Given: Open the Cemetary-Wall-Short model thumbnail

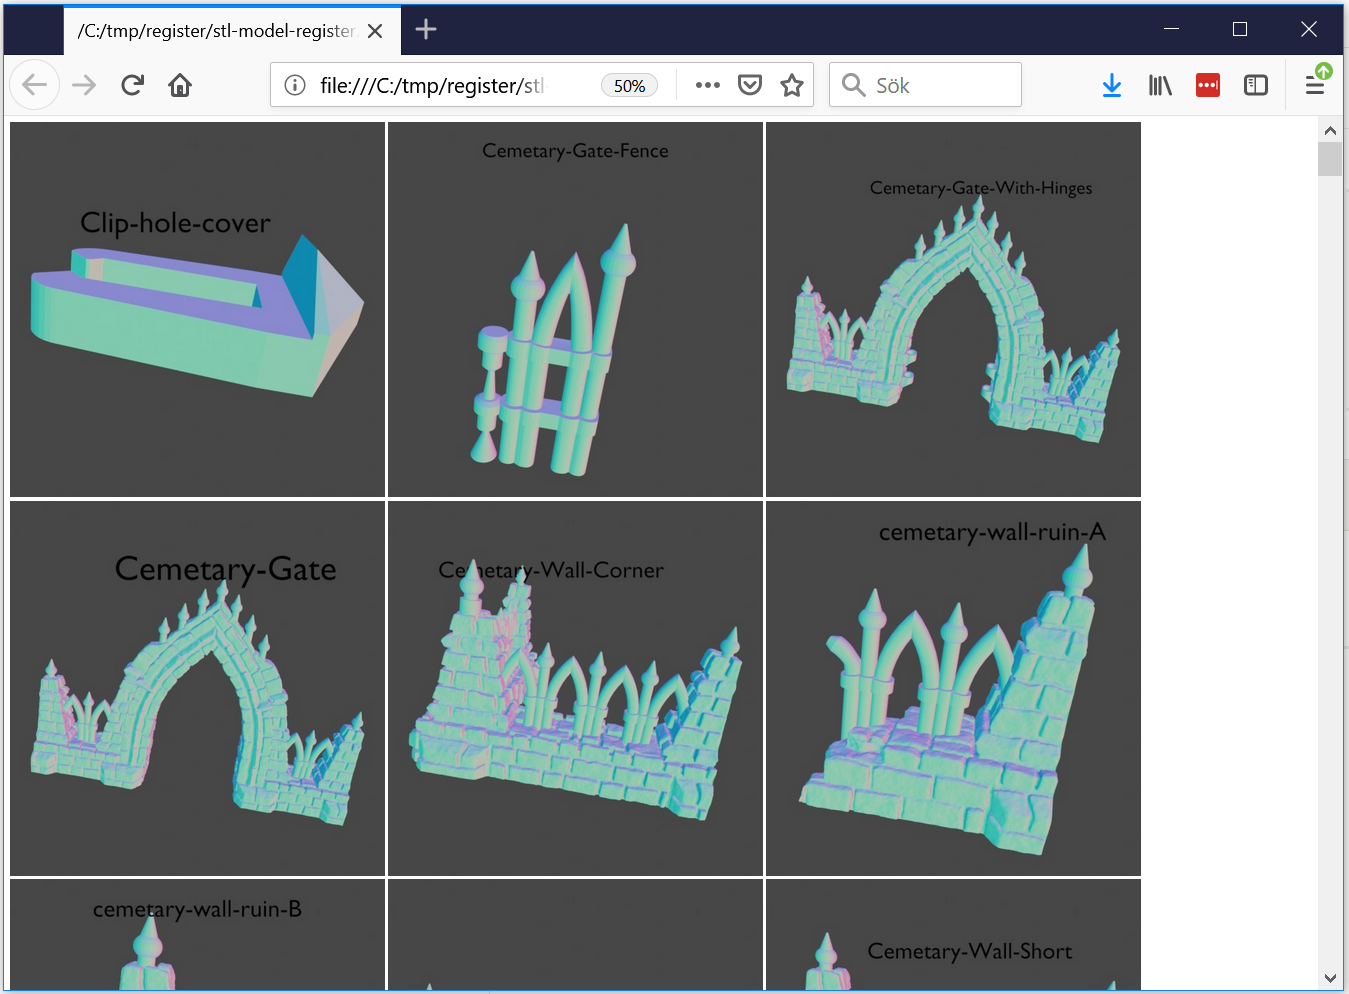Looking at the screenshot, I should (x=953, y=935).
